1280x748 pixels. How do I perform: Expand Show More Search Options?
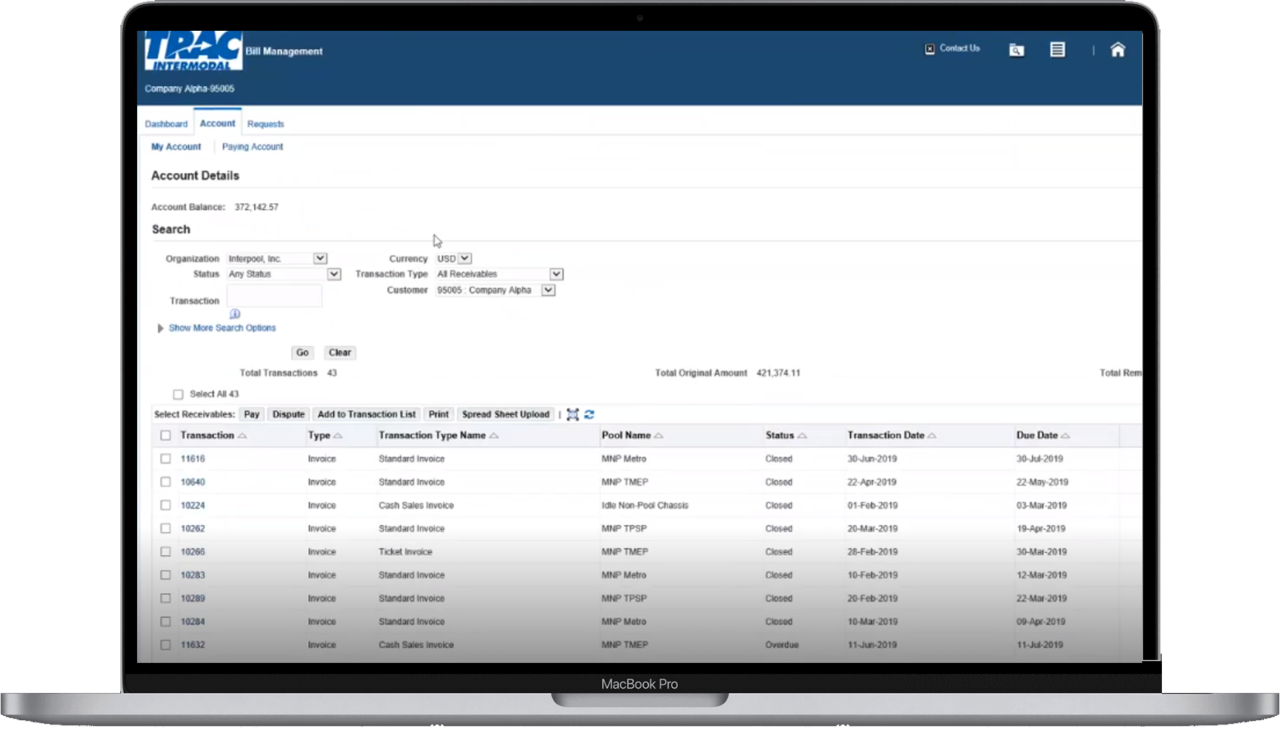222,327
